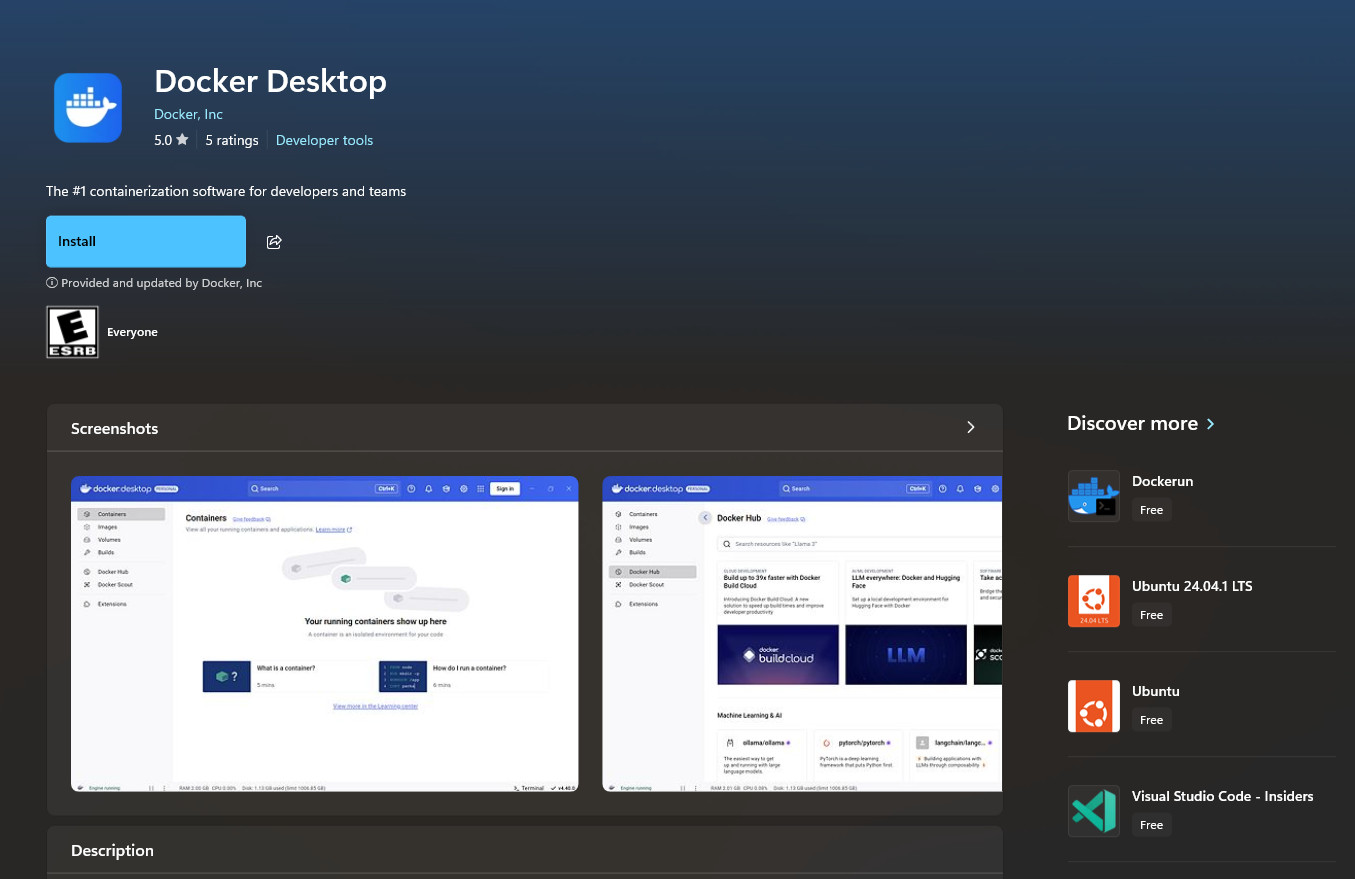Click the Provided and updated by Docker, Inc text
The width and height of the screenshot is (1355, 879).
(x=161, y=283)
